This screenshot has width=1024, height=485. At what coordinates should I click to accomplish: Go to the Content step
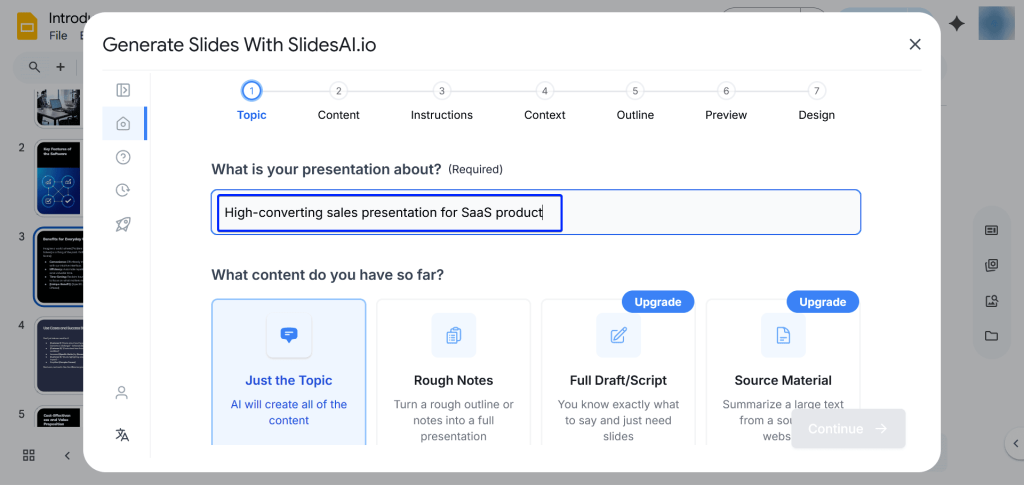(338, 102)
